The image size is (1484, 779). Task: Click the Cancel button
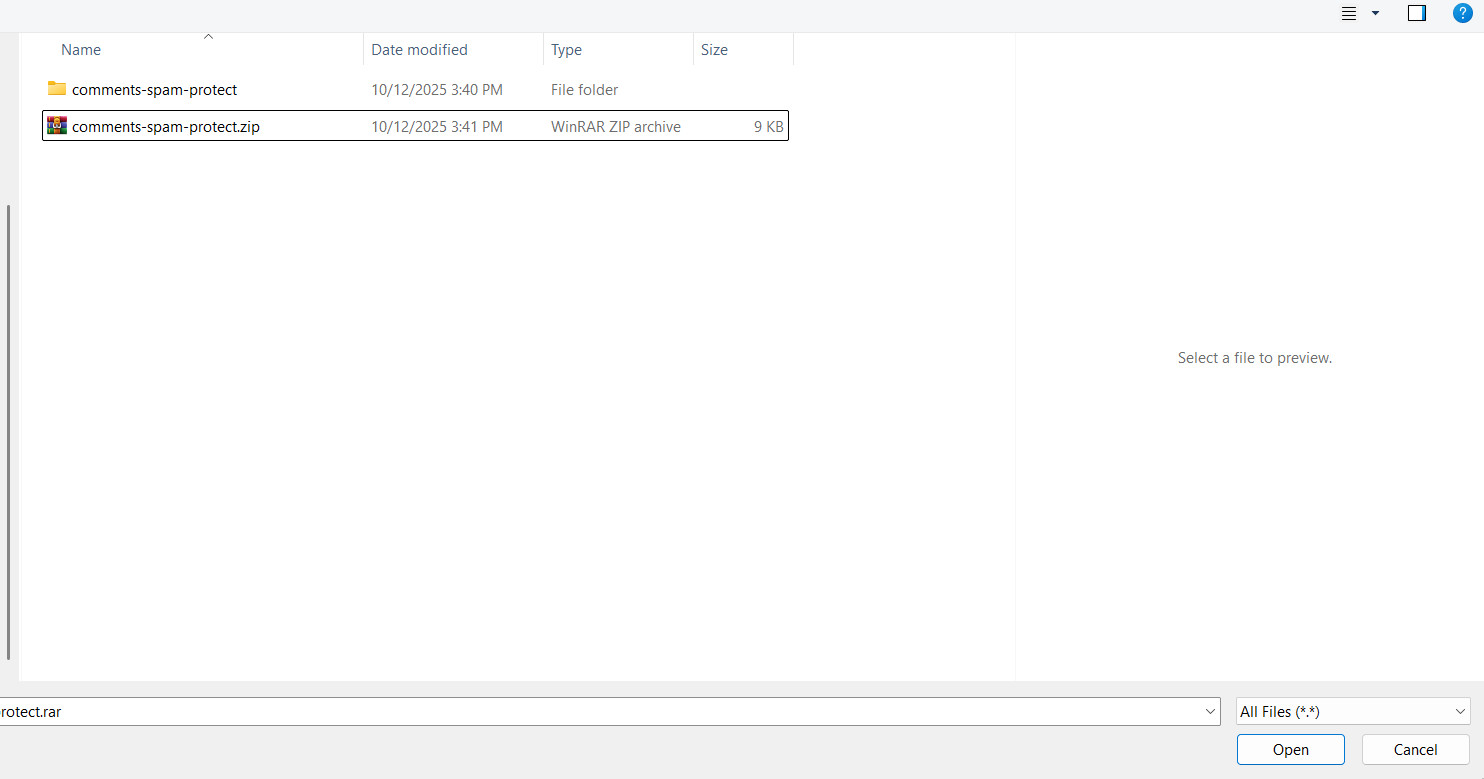(x=1414, y=749)
